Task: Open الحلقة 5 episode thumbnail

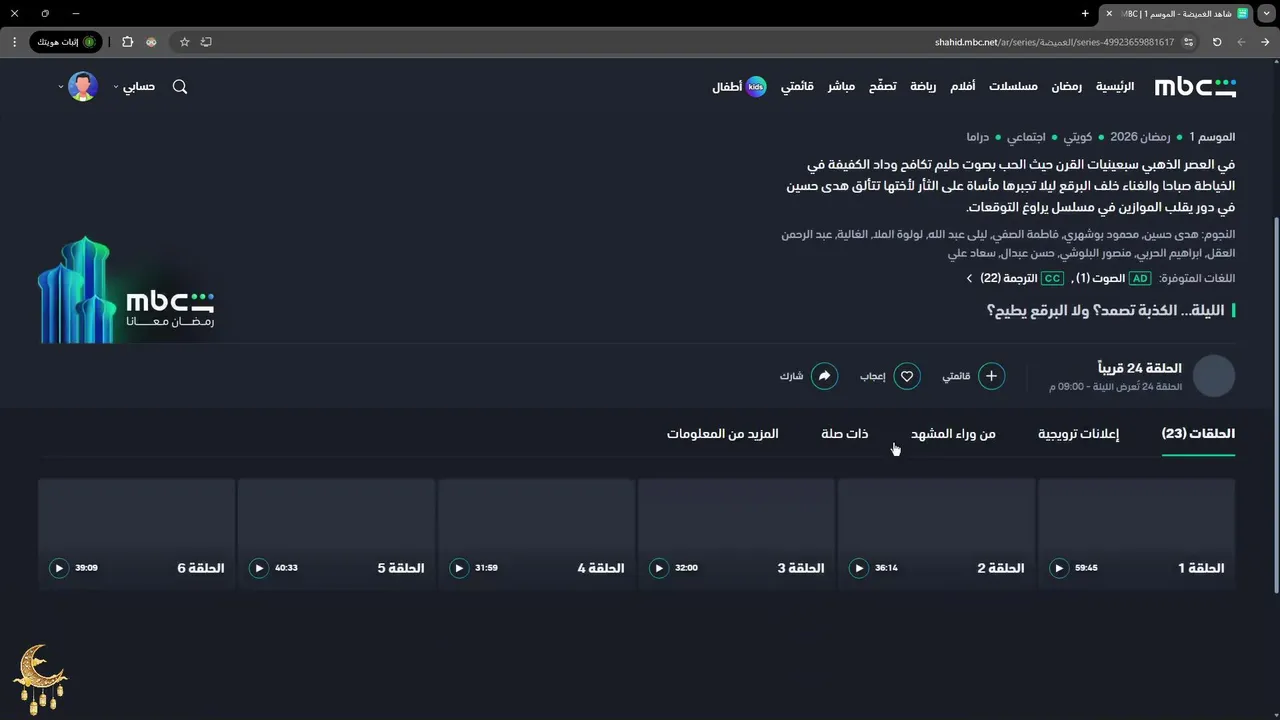Action: [x=337, y=534]
